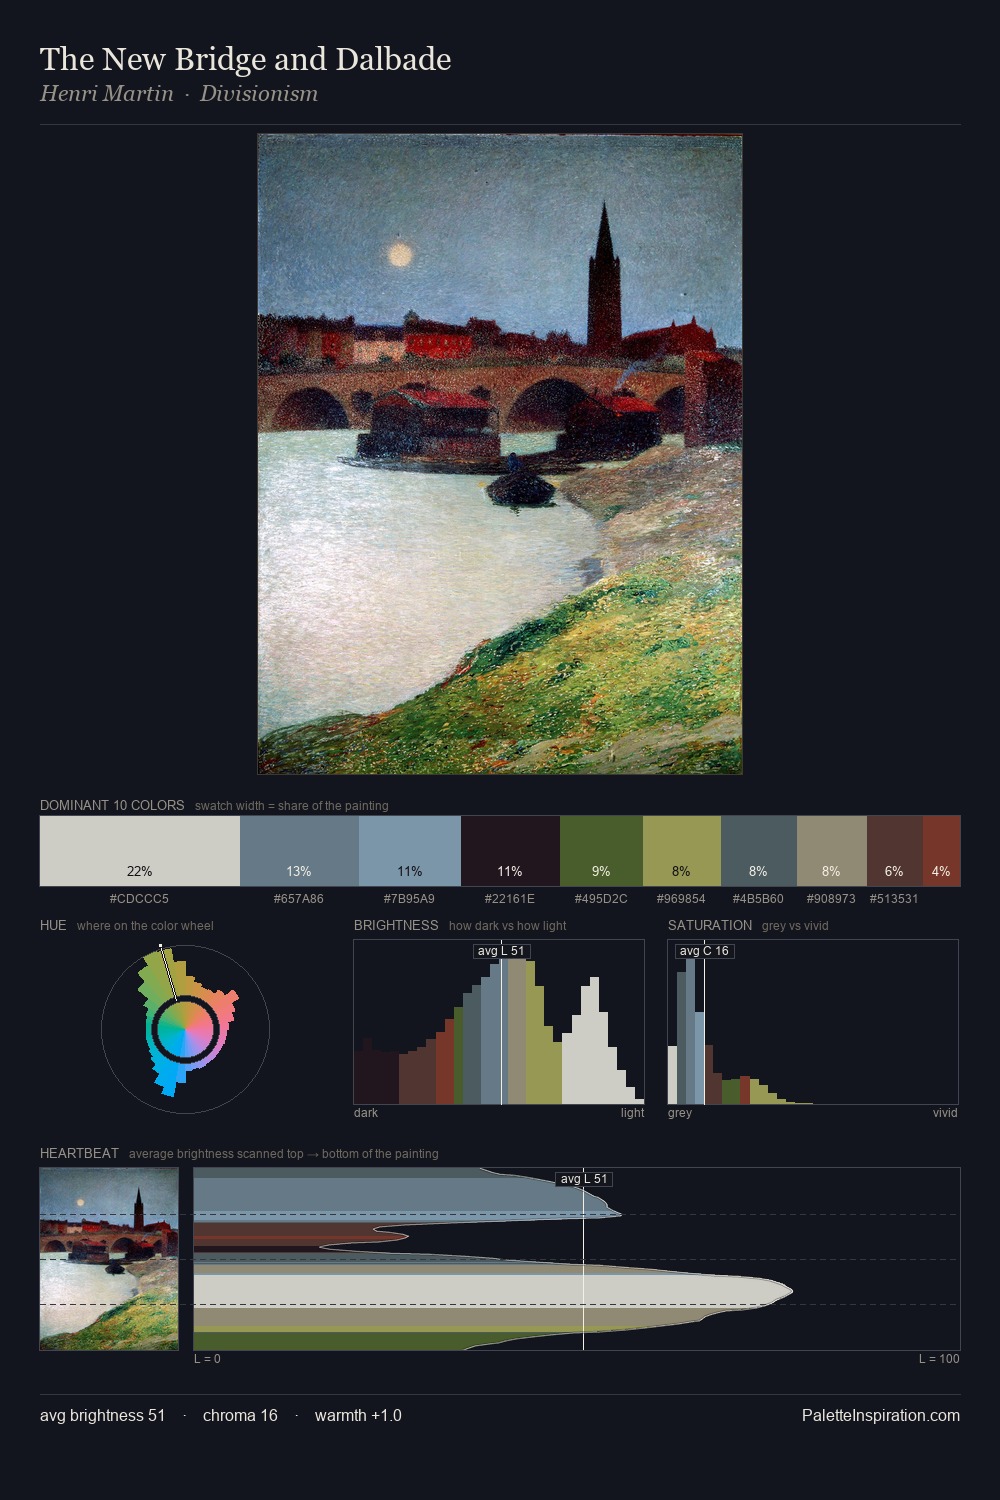Image resolution: width=1000 pixels, height=1500 pixels.
Task: Select the #657A86 slate swatch at 13%
Action: (x=299, y=851)
